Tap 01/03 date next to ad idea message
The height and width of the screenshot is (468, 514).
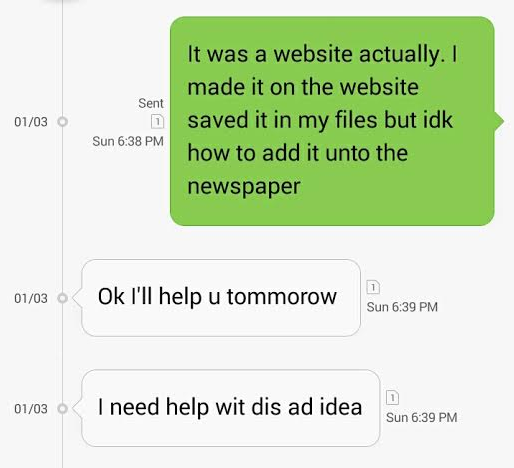[x=31, y=409]
